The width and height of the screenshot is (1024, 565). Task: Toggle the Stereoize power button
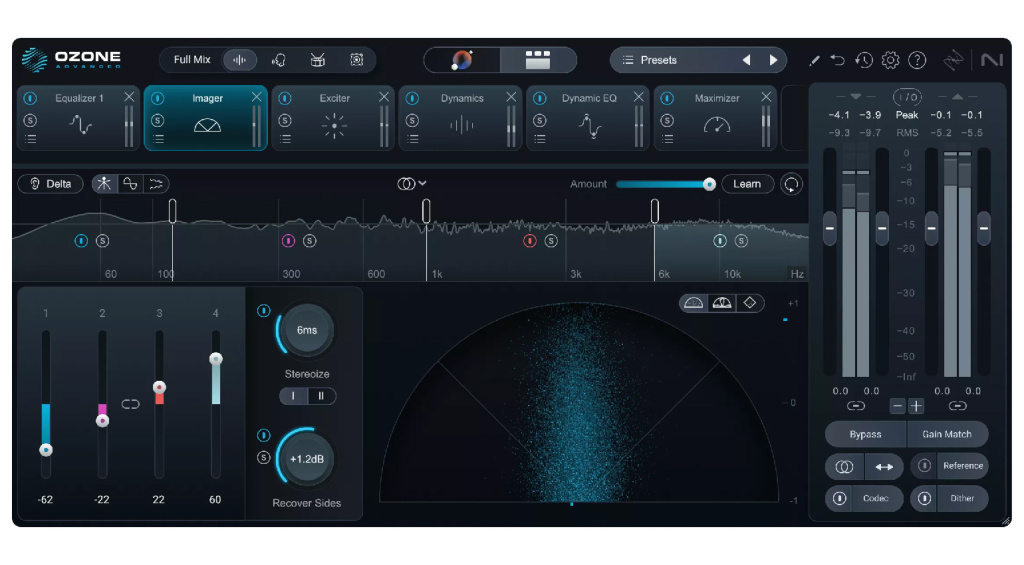(264, 311)
